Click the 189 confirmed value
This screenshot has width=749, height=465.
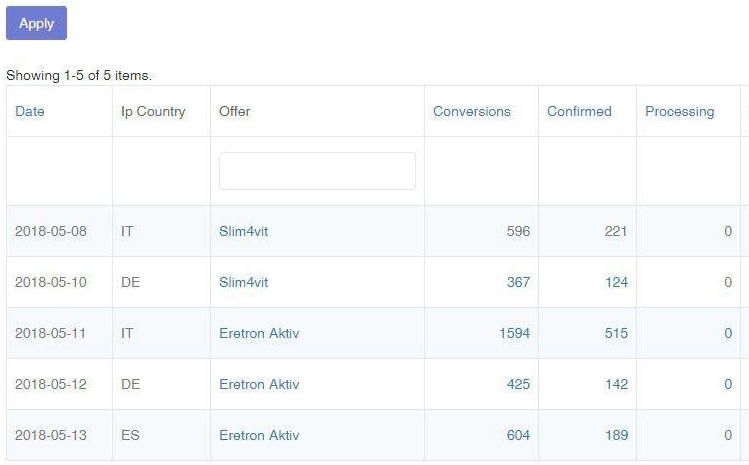pyautogui.click(x=616, y=435)
